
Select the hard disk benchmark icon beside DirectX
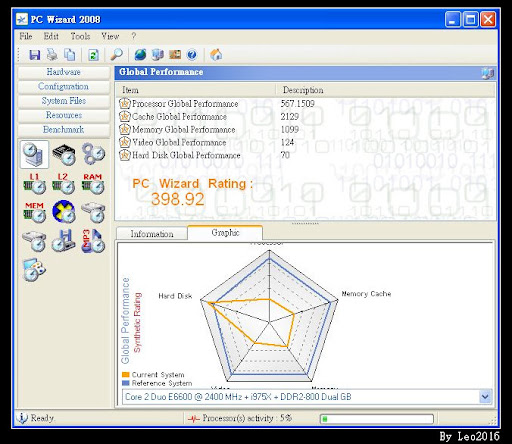coord(93,212)
